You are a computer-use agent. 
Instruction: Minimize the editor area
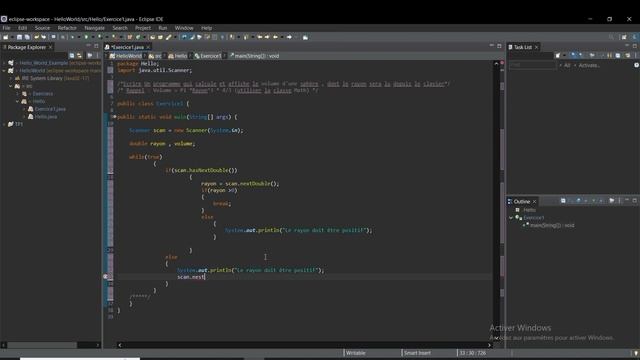click(x=491, y=46)
